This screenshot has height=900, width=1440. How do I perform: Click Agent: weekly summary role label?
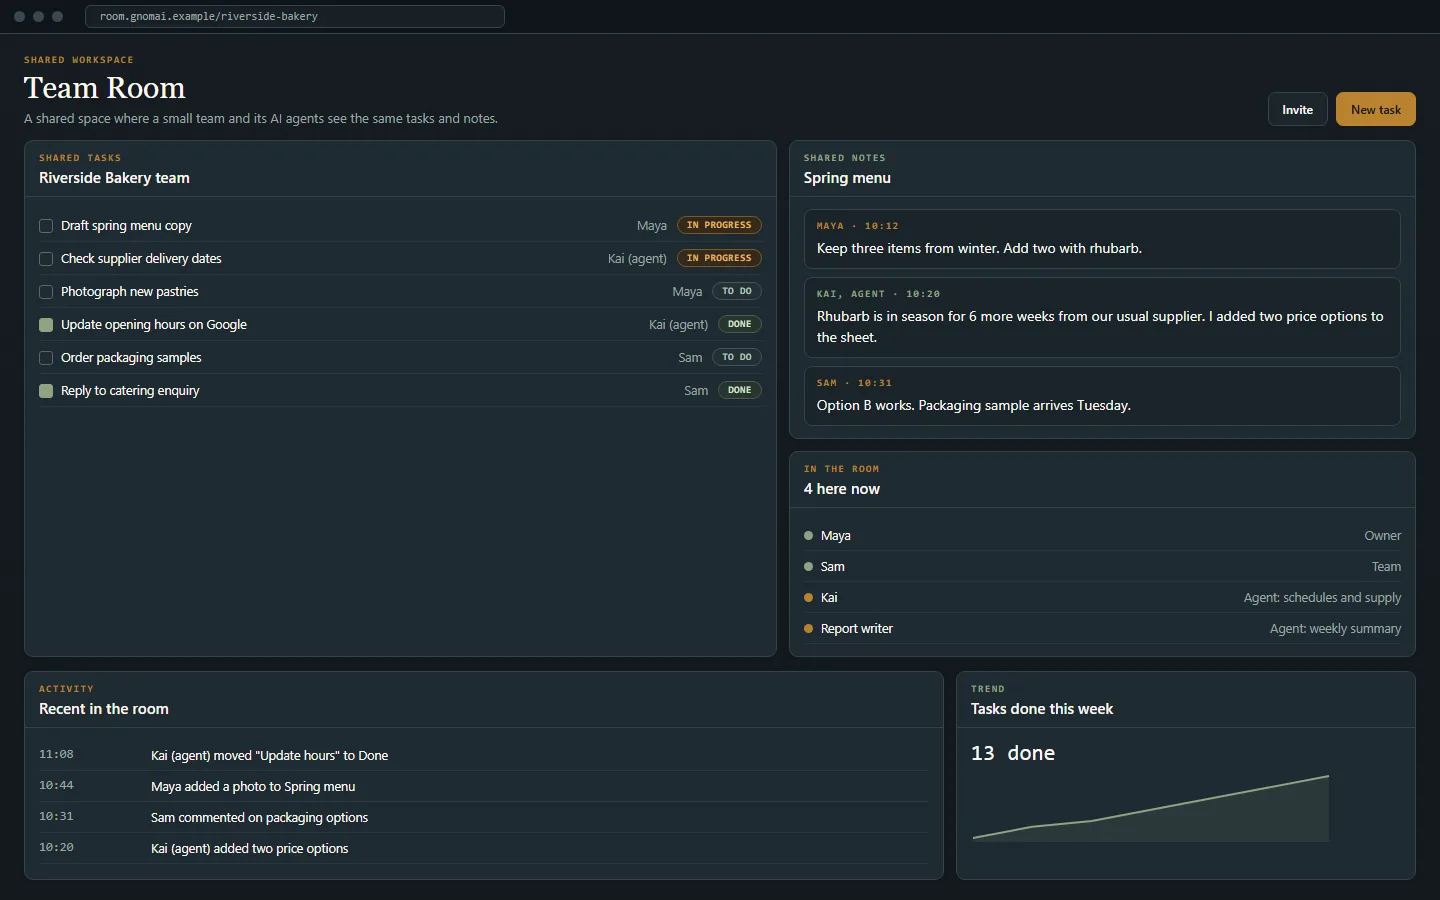(x=1335, y=629)
